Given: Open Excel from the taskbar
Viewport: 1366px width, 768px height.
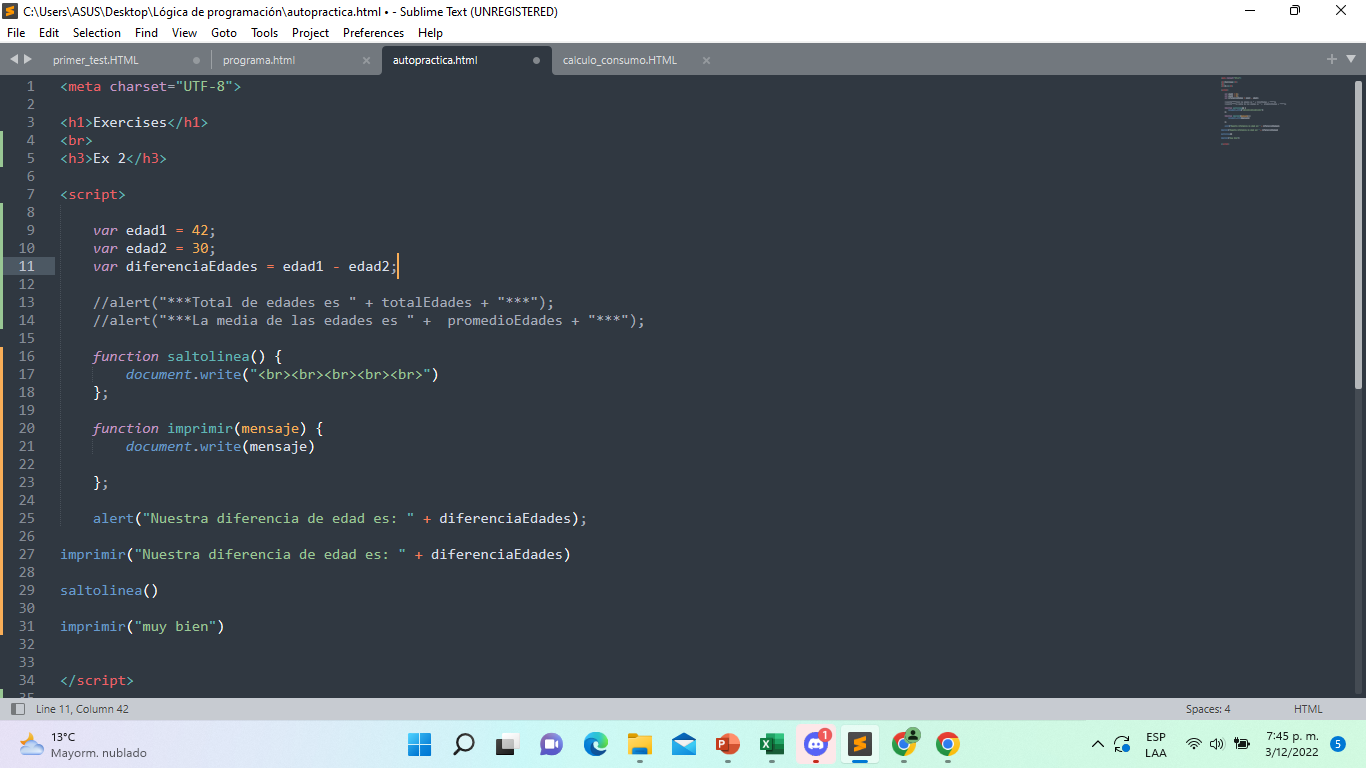Looking at the screenshot, I should [x=771, y=744].
